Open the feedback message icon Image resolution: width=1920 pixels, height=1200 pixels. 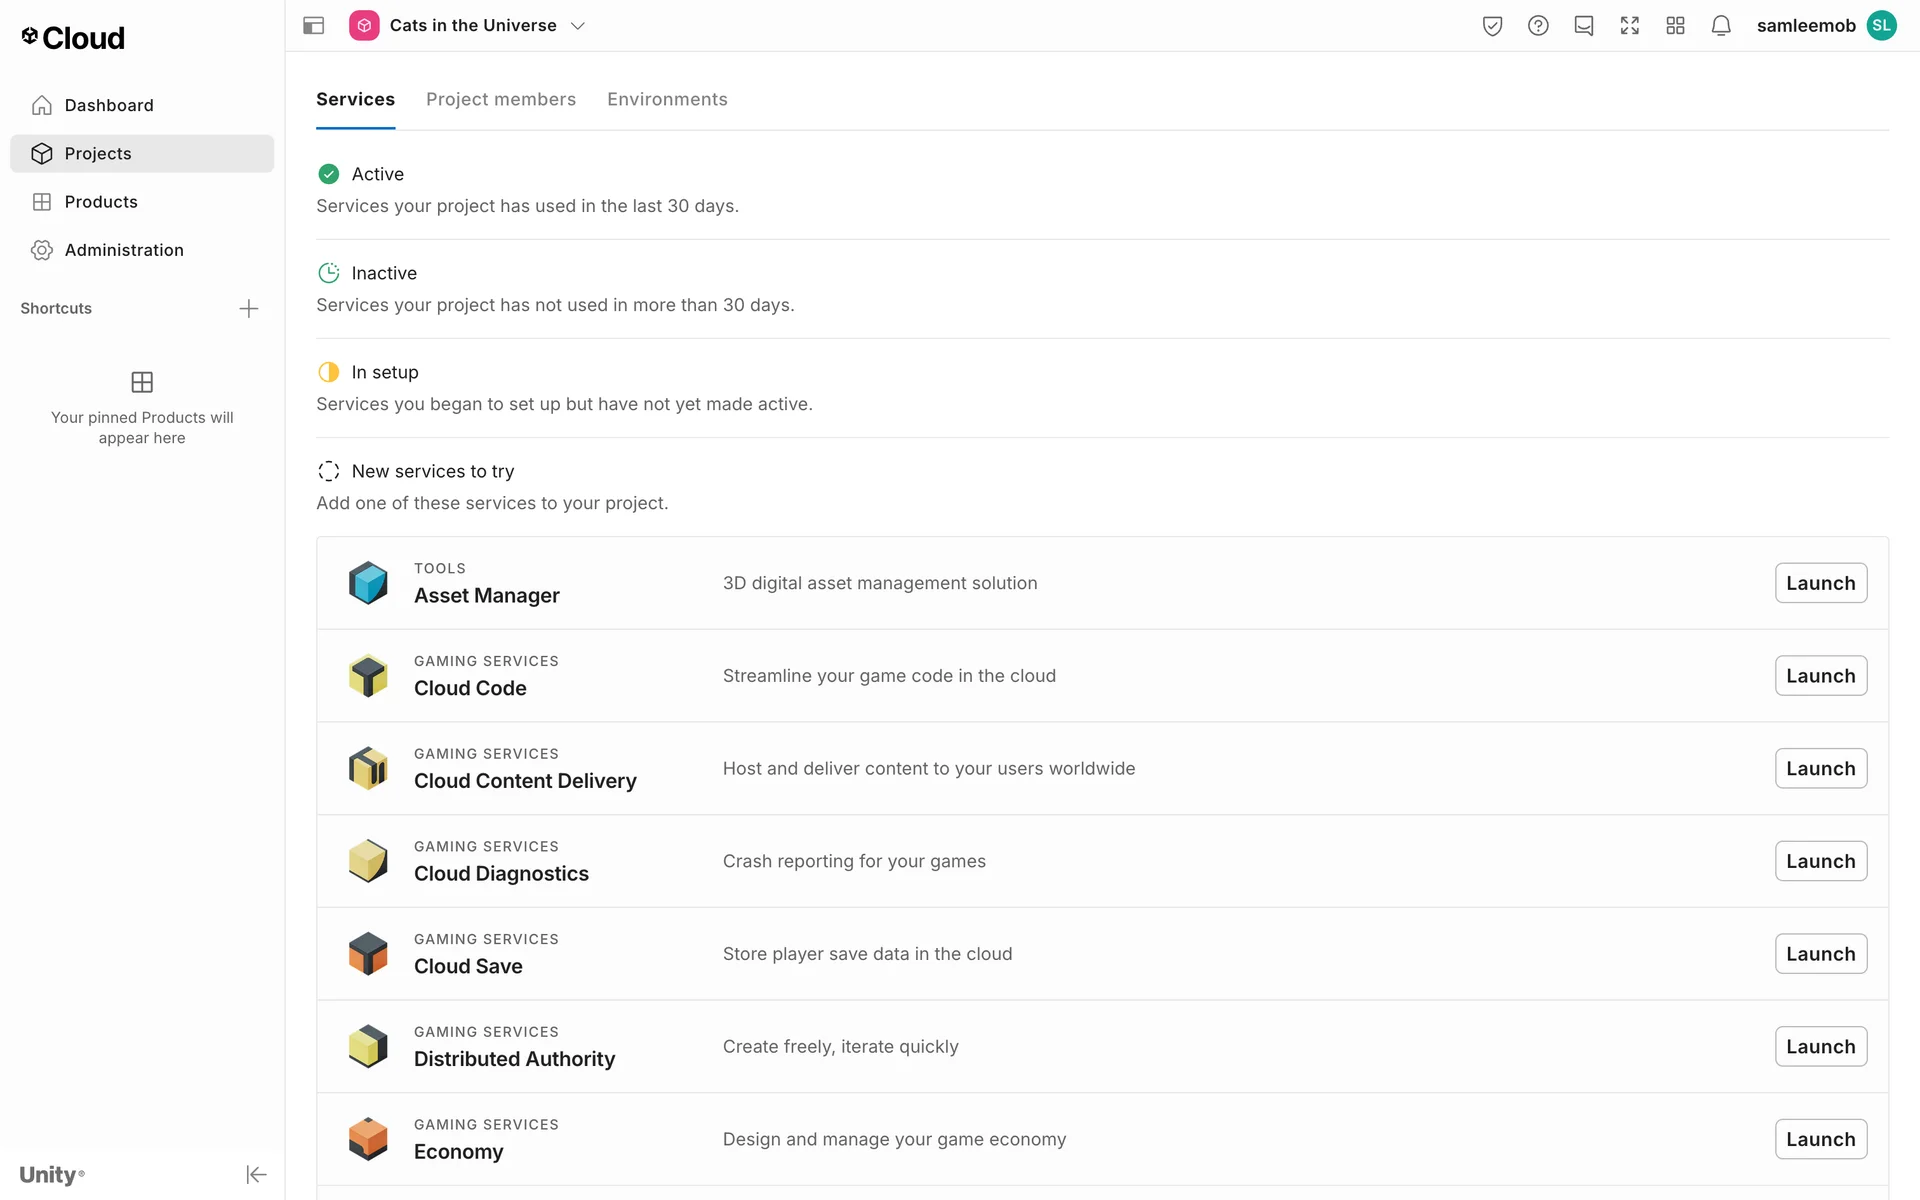1584,26
